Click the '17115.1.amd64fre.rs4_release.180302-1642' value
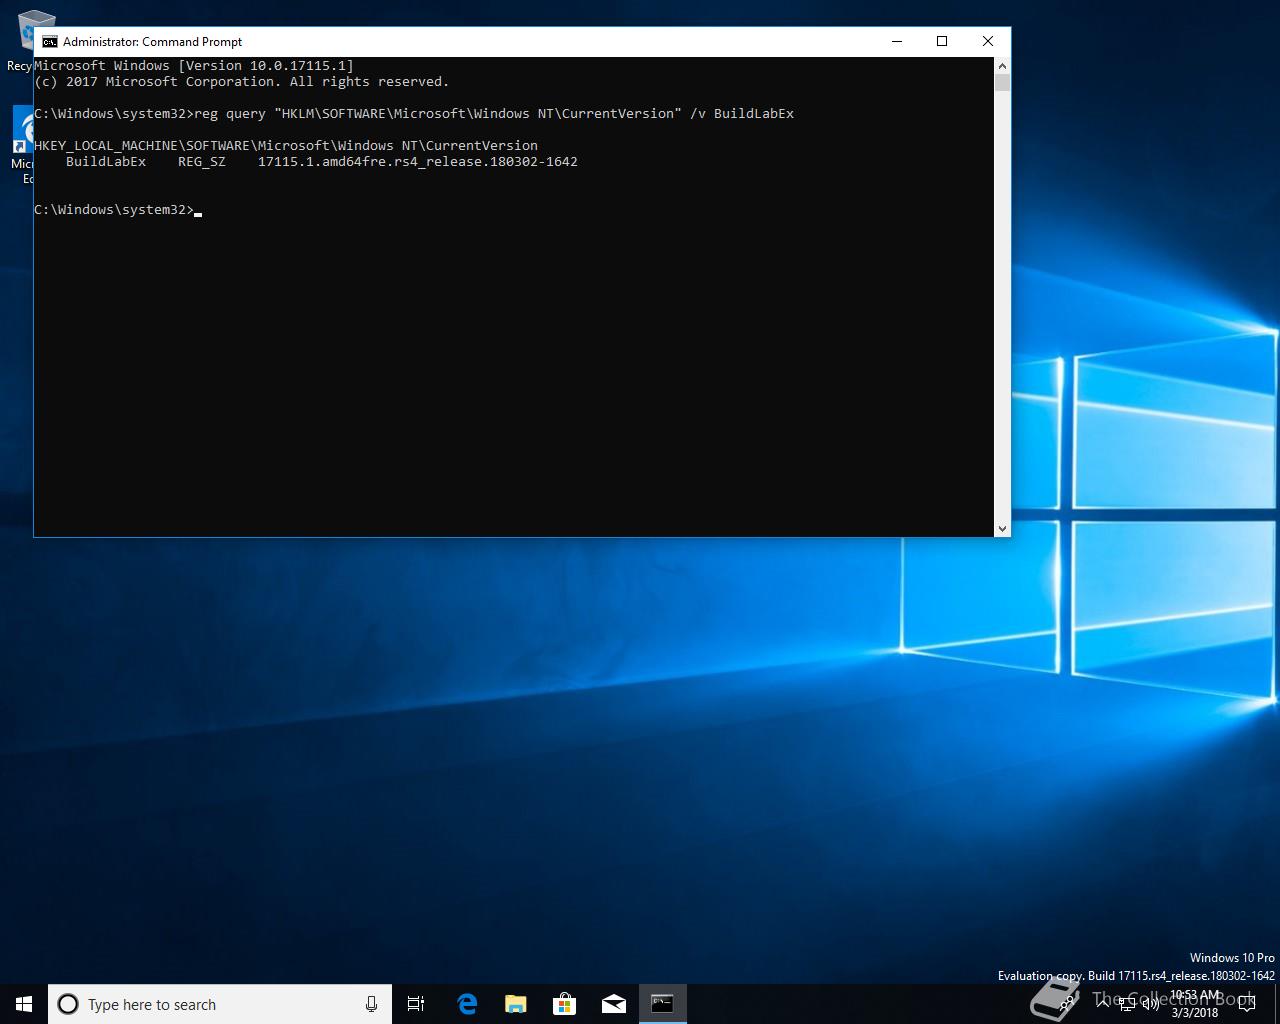 coord(418,161)
